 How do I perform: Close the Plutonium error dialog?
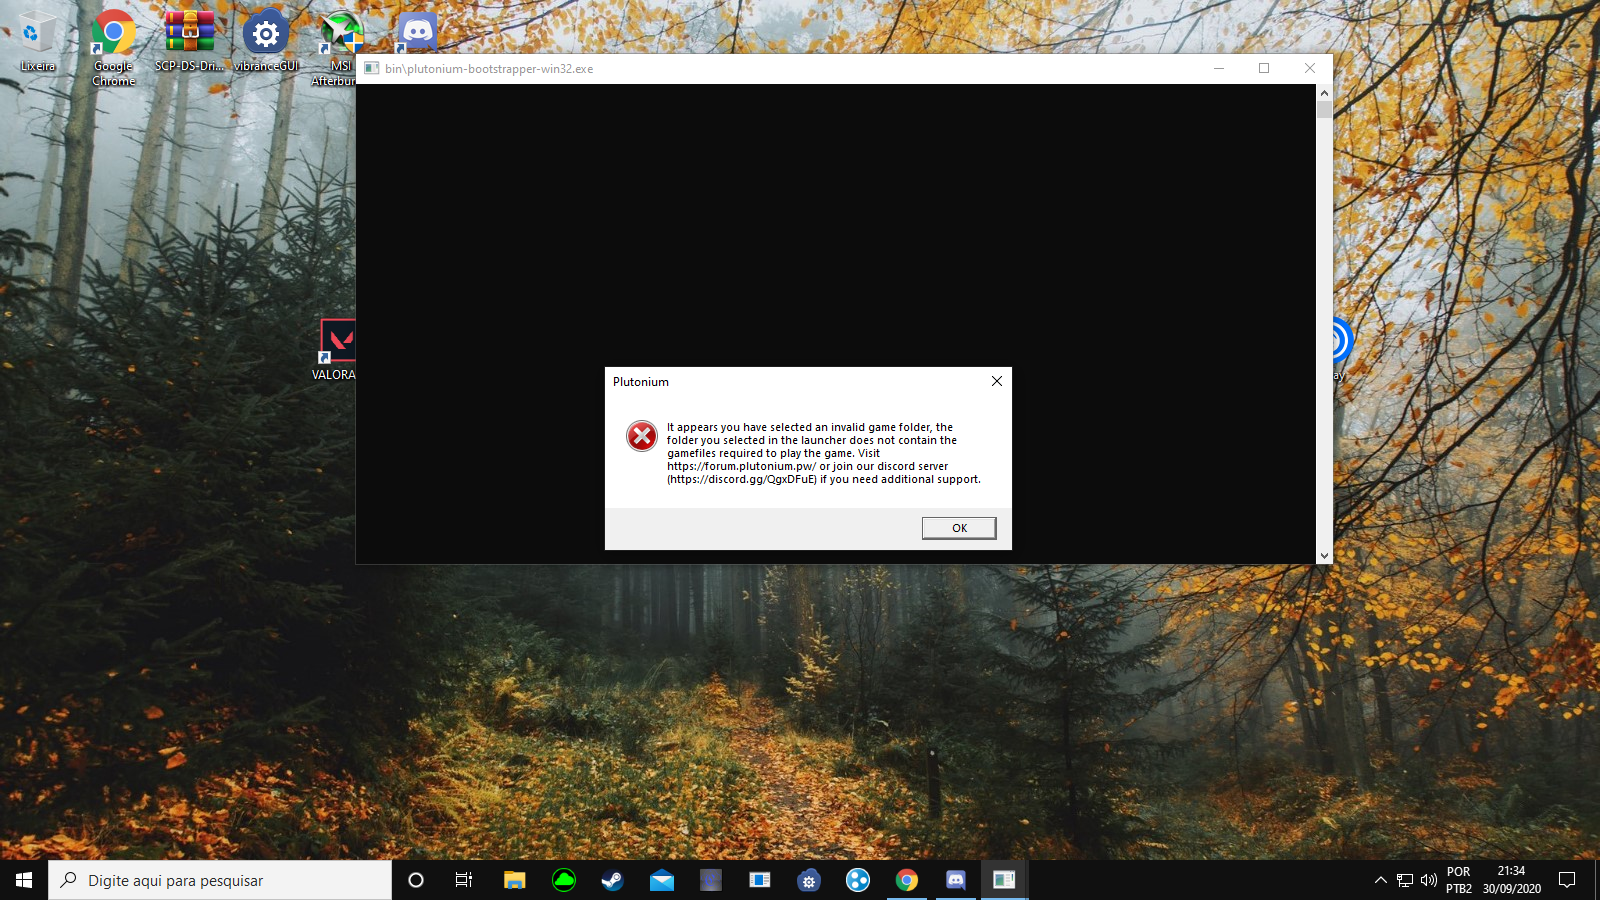coord(996,381)
